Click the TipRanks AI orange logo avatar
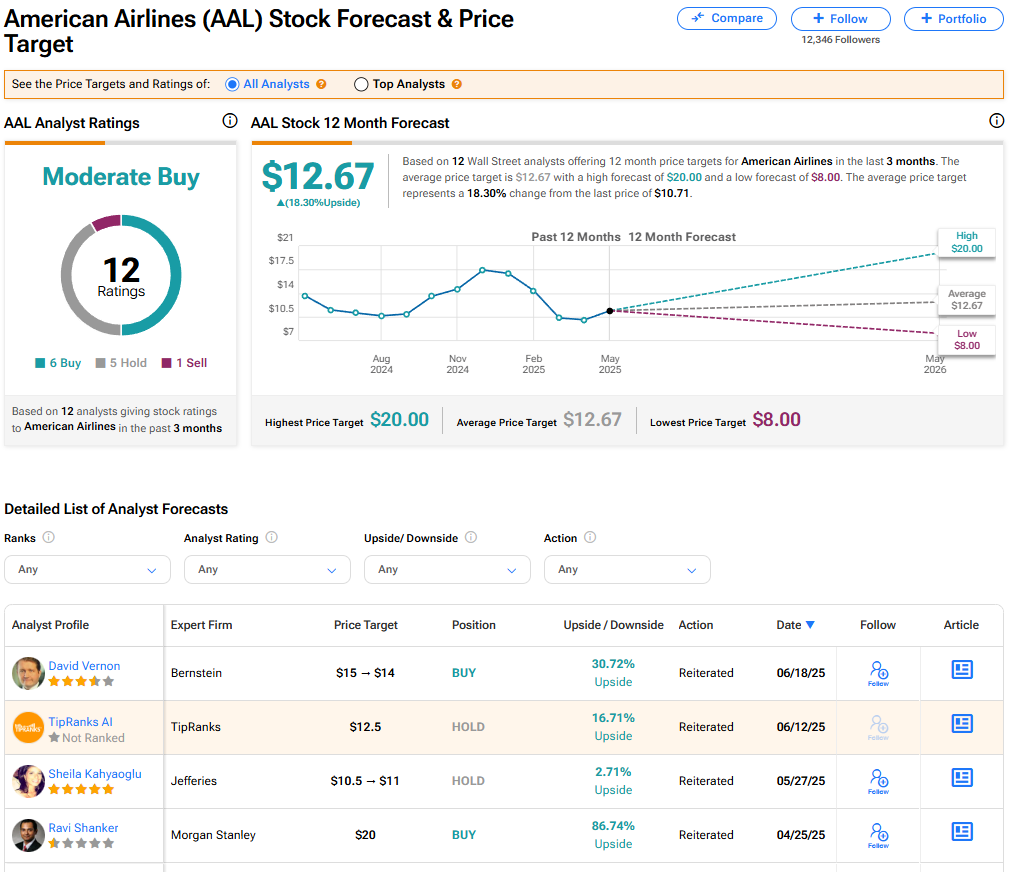The image size is (1019, 872). (28, 727)
